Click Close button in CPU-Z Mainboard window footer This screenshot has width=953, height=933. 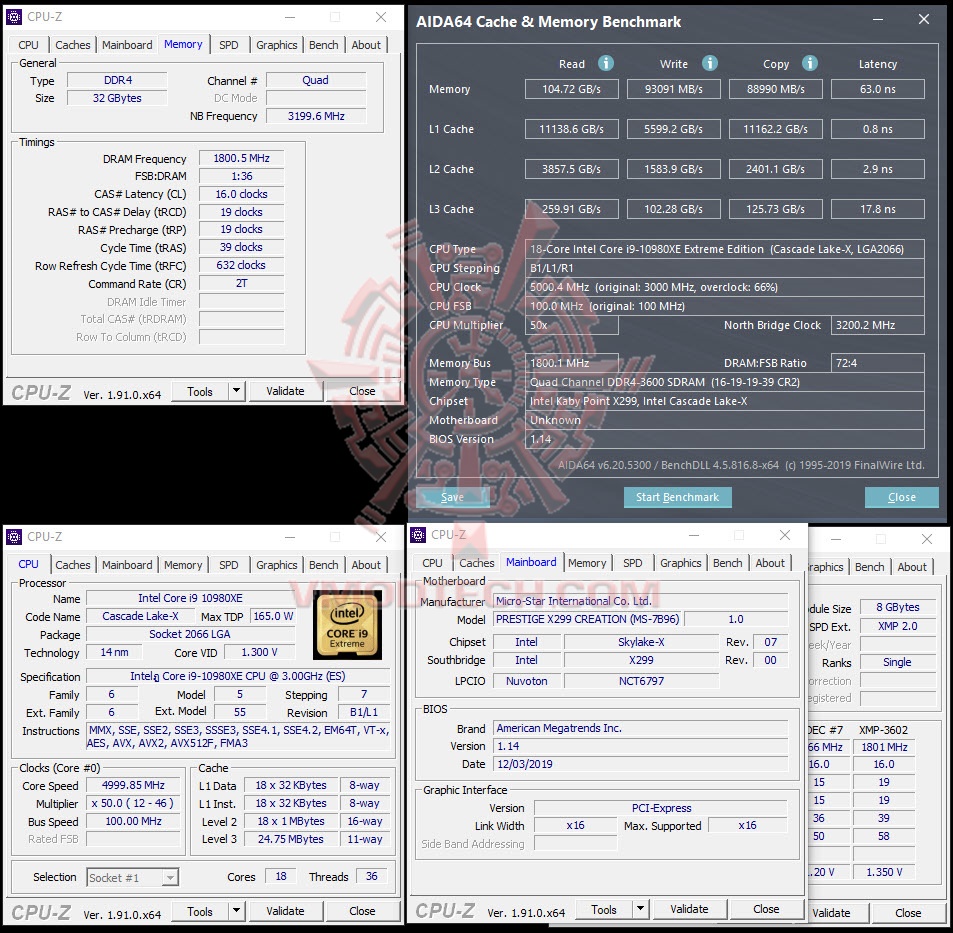click(766, 909)
